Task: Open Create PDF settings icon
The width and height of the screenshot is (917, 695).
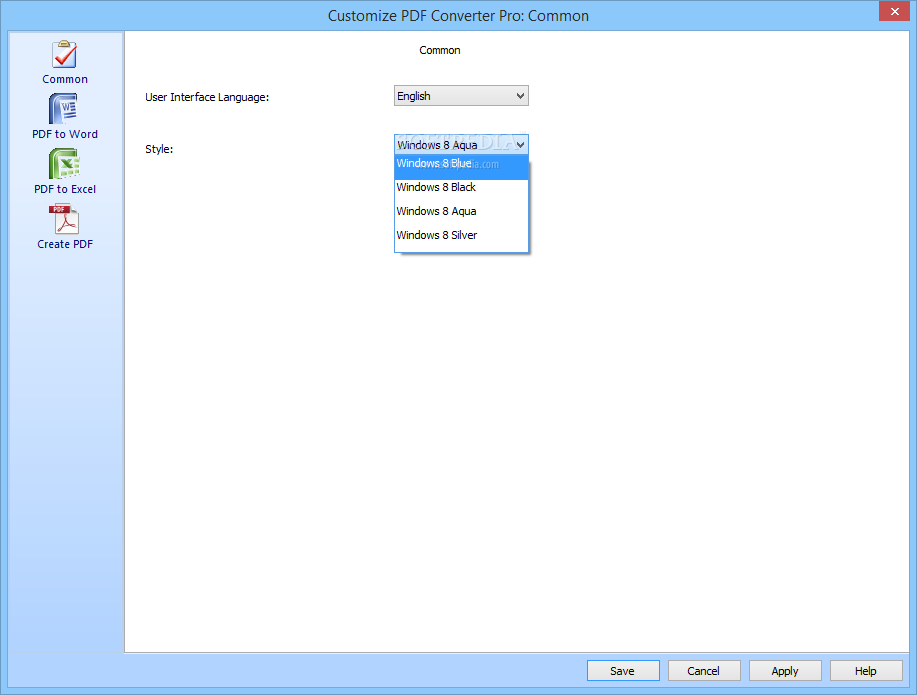Action: (x=64, y=219)
